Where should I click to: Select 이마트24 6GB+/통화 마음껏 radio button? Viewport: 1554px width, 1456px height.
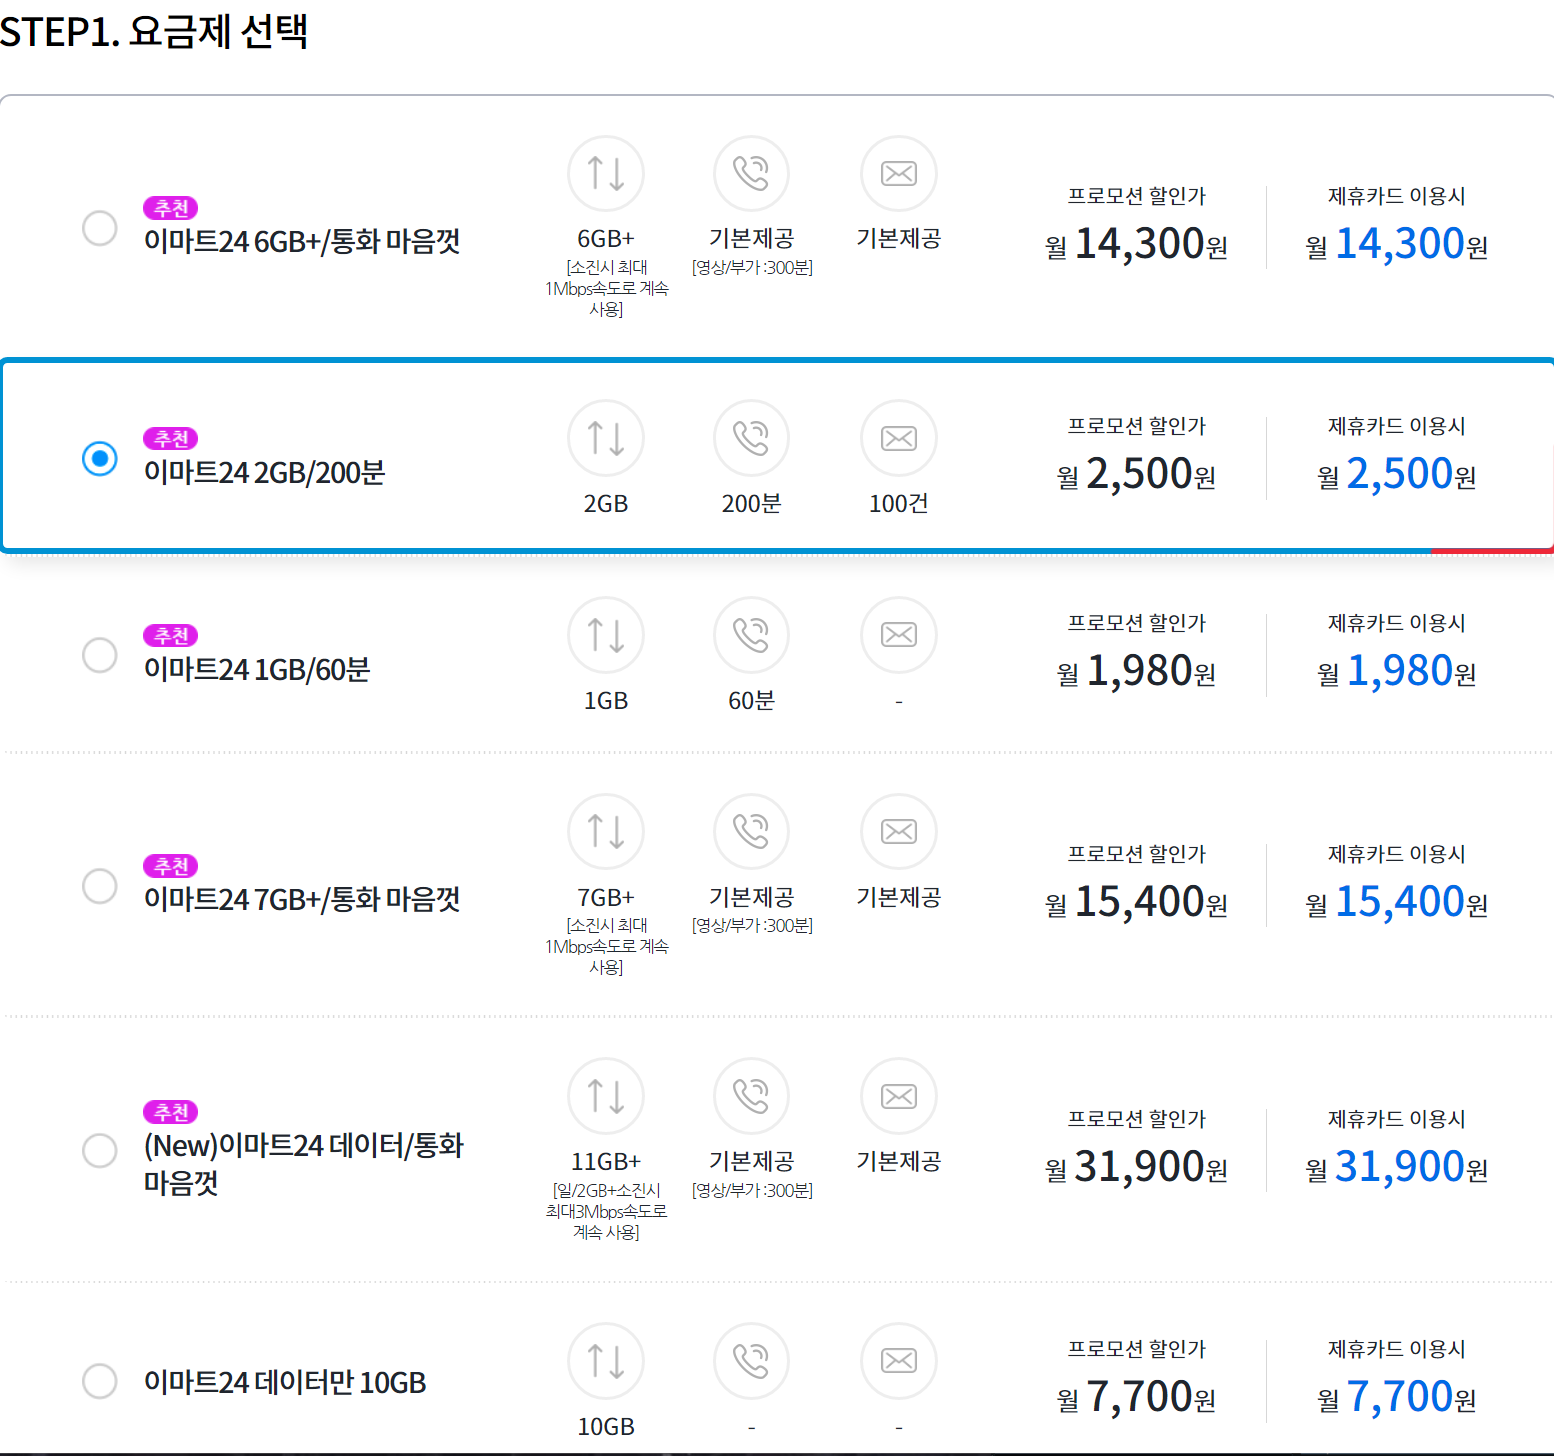[x=100, y=228]
